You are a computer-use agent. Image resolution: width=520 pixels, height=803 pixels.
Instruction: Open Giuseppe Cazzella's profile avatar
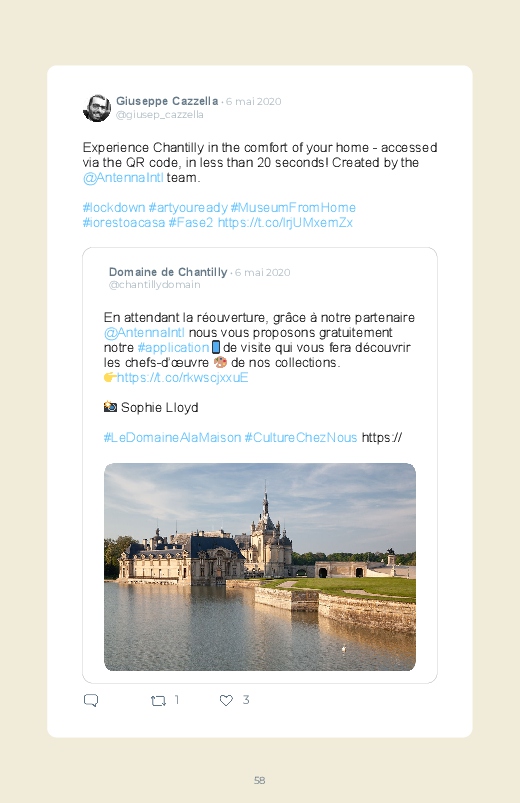point(97,108)
